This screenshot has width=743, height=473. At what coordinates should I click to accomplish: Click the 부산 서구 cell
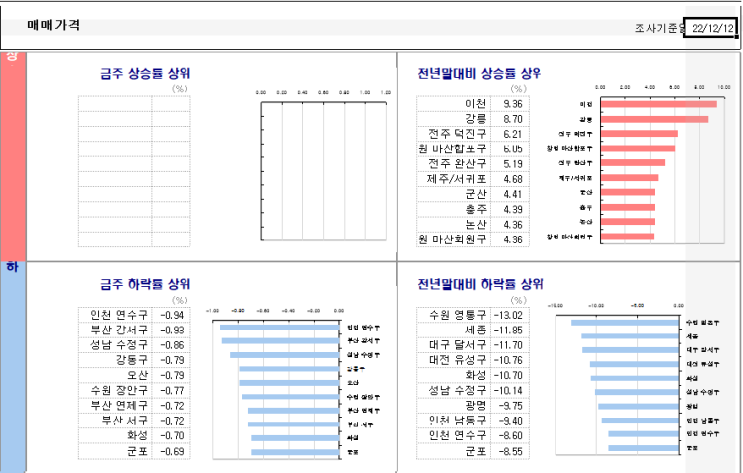tap(115, 421)
